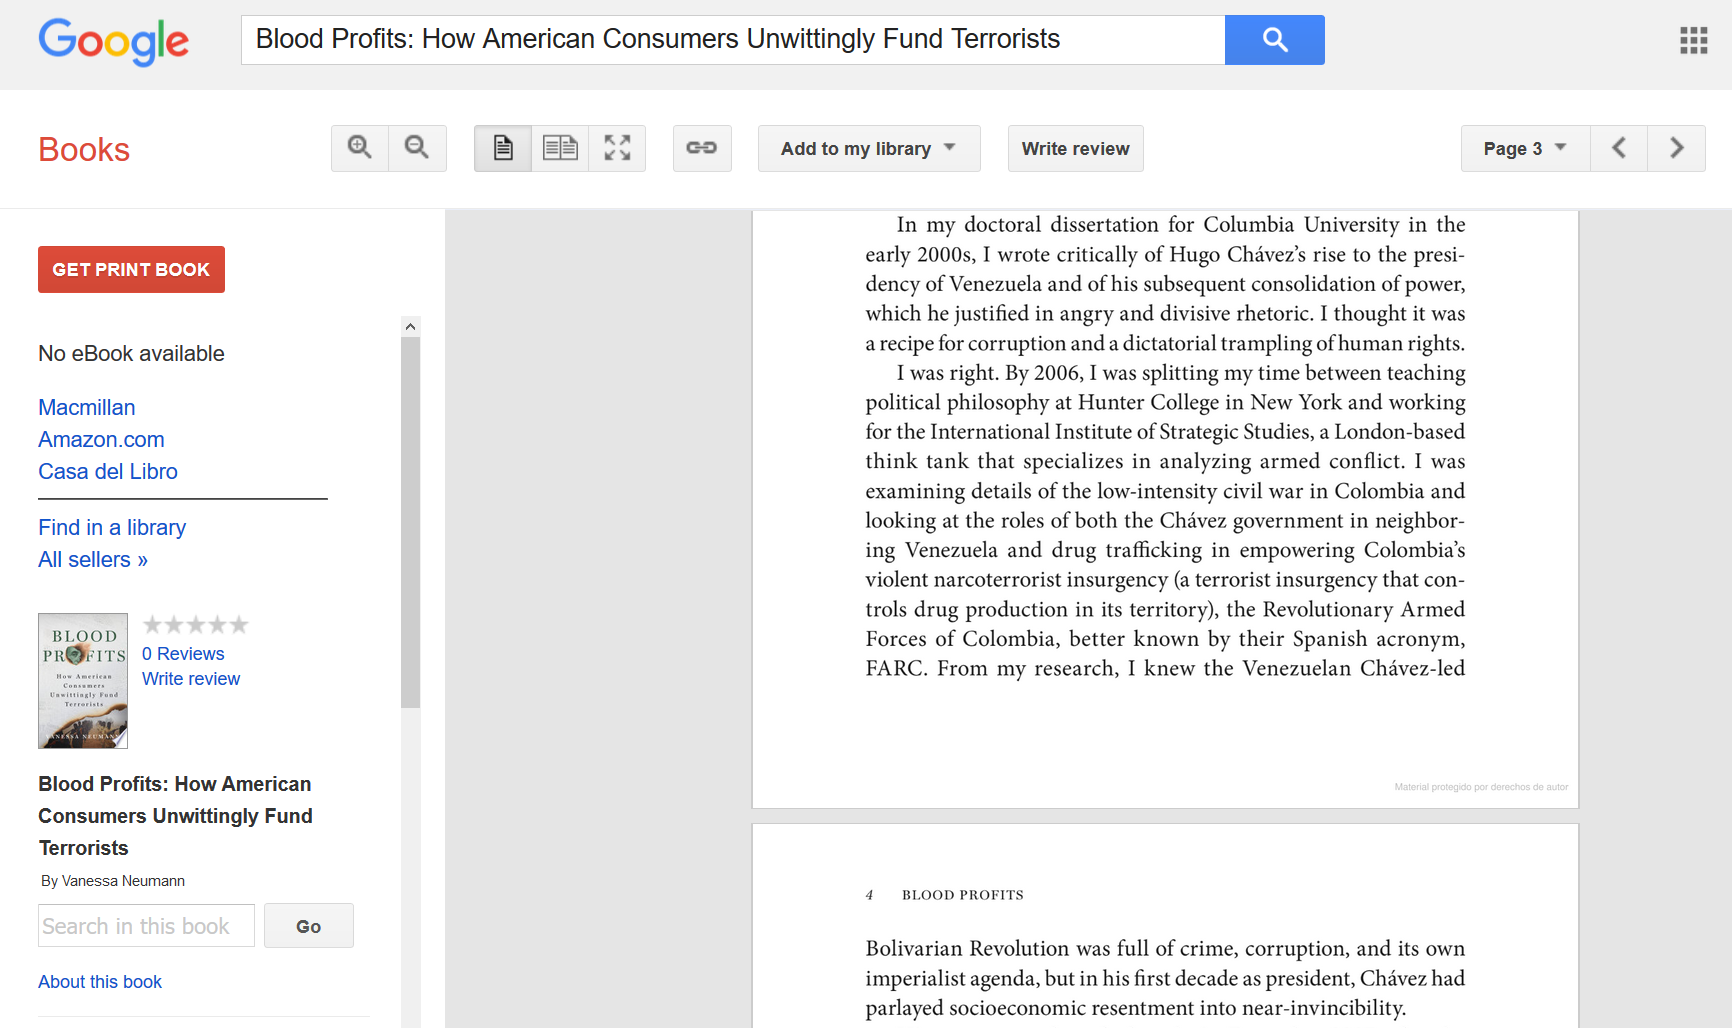1732x1028 pixels.
Task: Open the Amazon.com seller link
Action: click(x=101, y=439)
